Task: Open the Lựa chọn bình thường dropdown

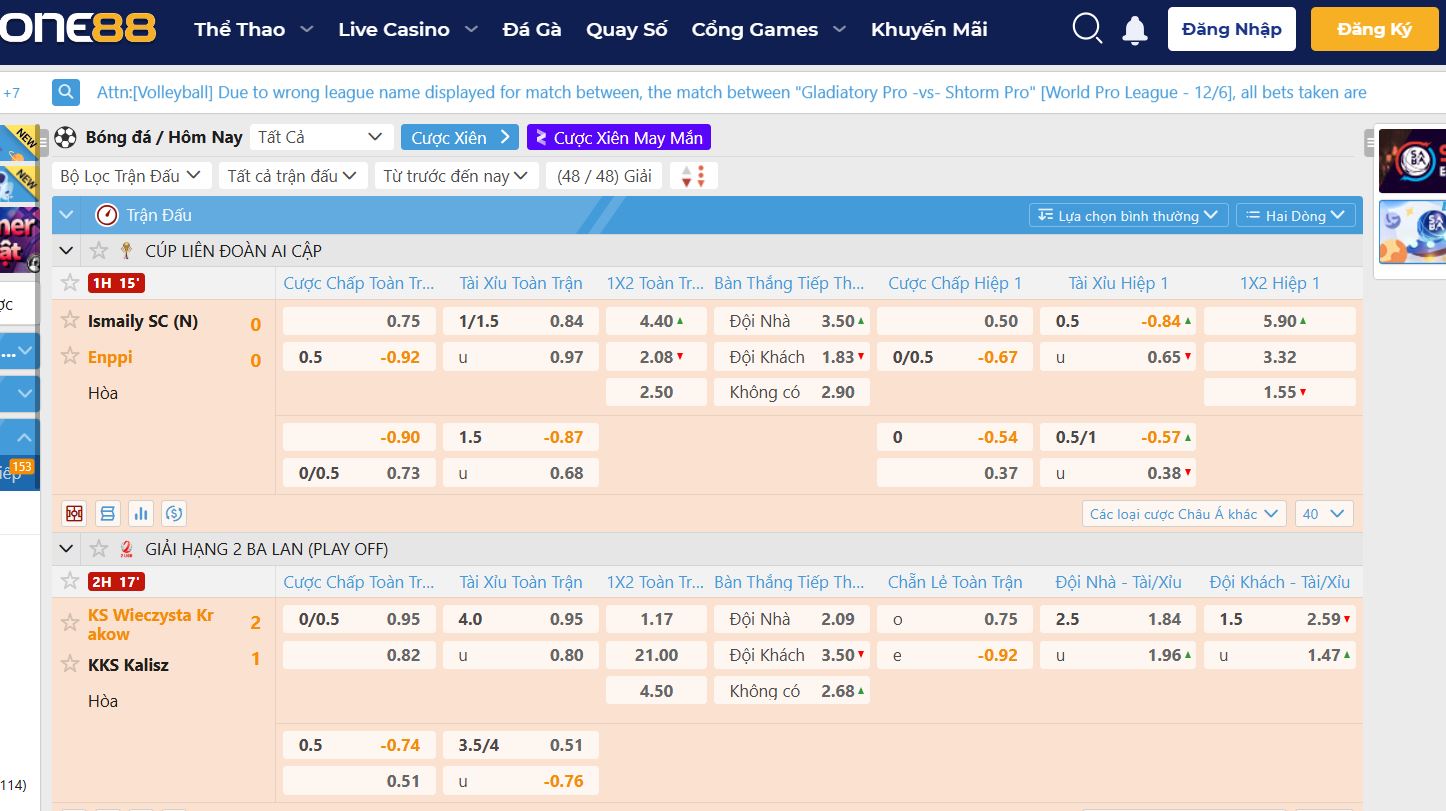Action: tap(1129, 215)
